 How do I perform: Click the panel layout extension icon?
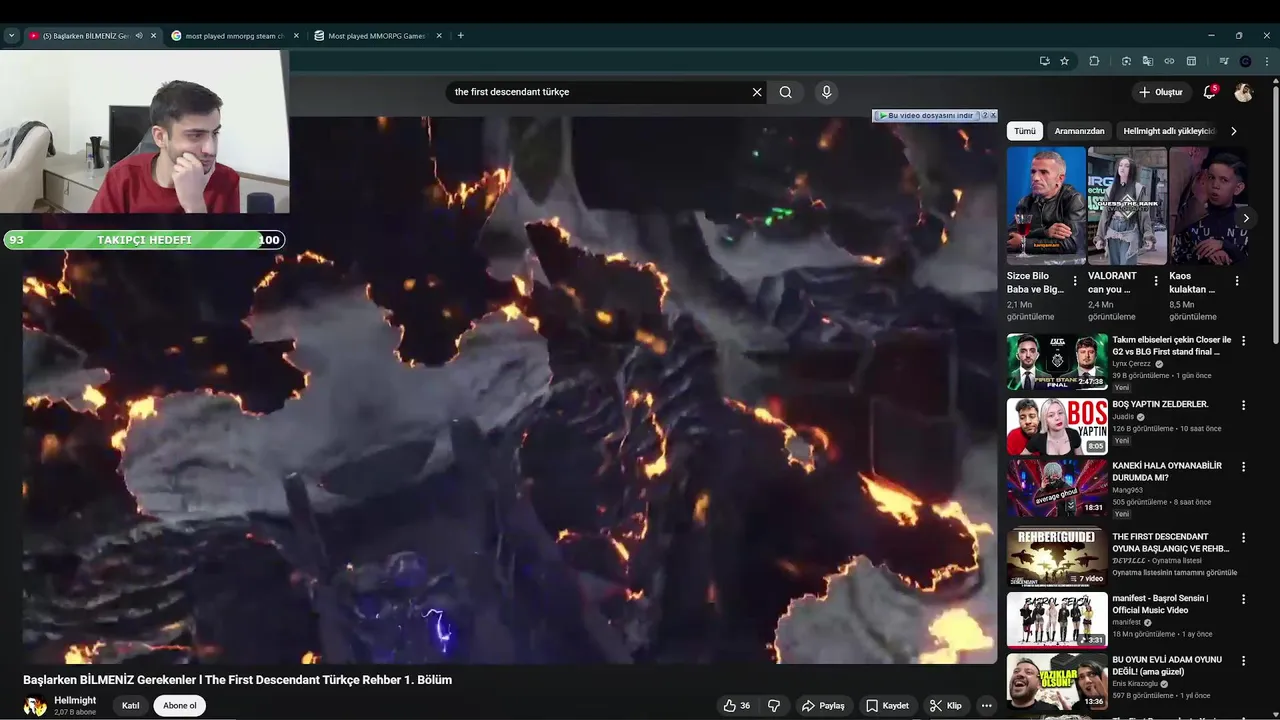(1191, 61)
